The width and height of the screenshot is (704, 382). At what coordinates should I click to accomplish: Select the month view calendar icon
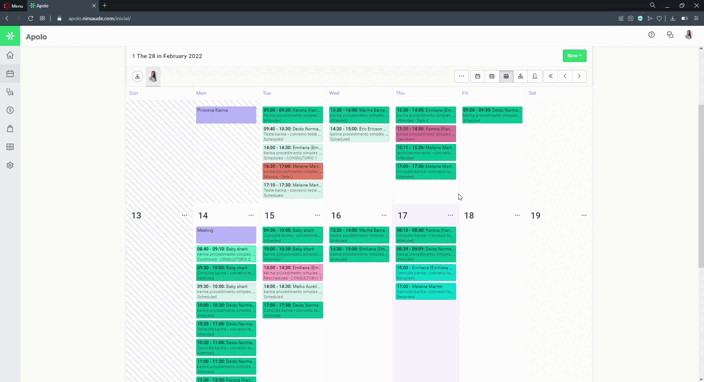pyautogui.click(x=506, y=76)
